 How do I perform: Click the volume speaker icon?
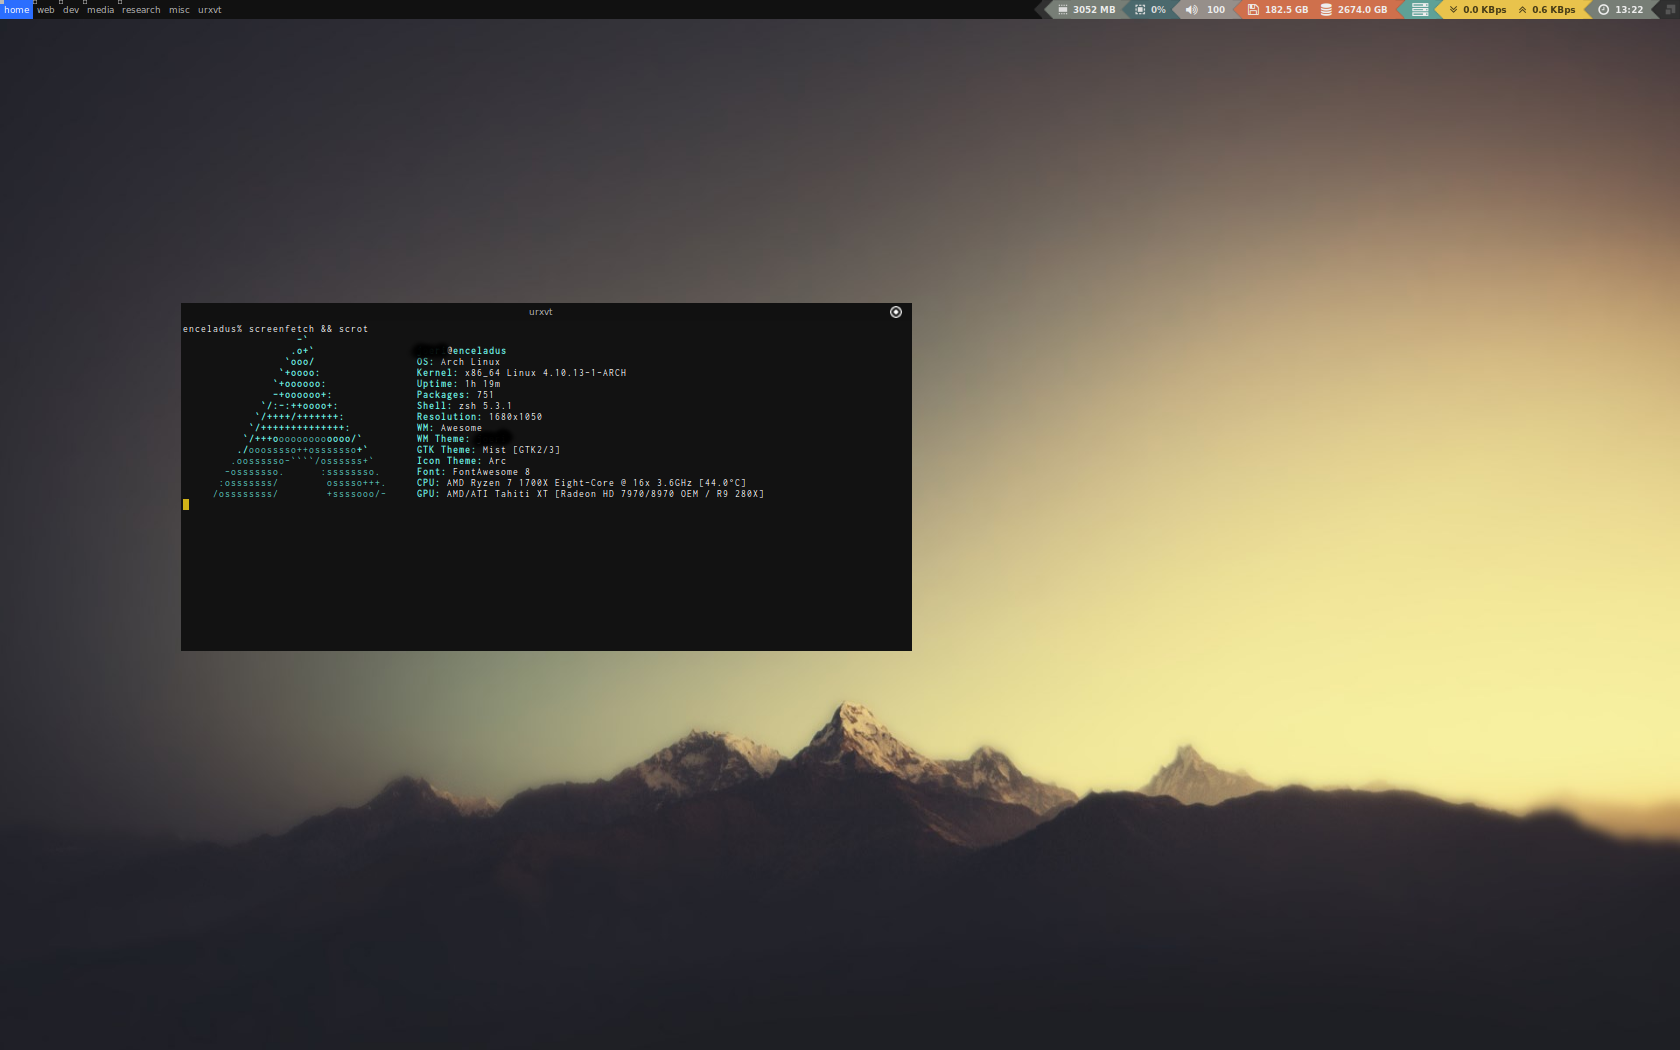point(1191,9)
